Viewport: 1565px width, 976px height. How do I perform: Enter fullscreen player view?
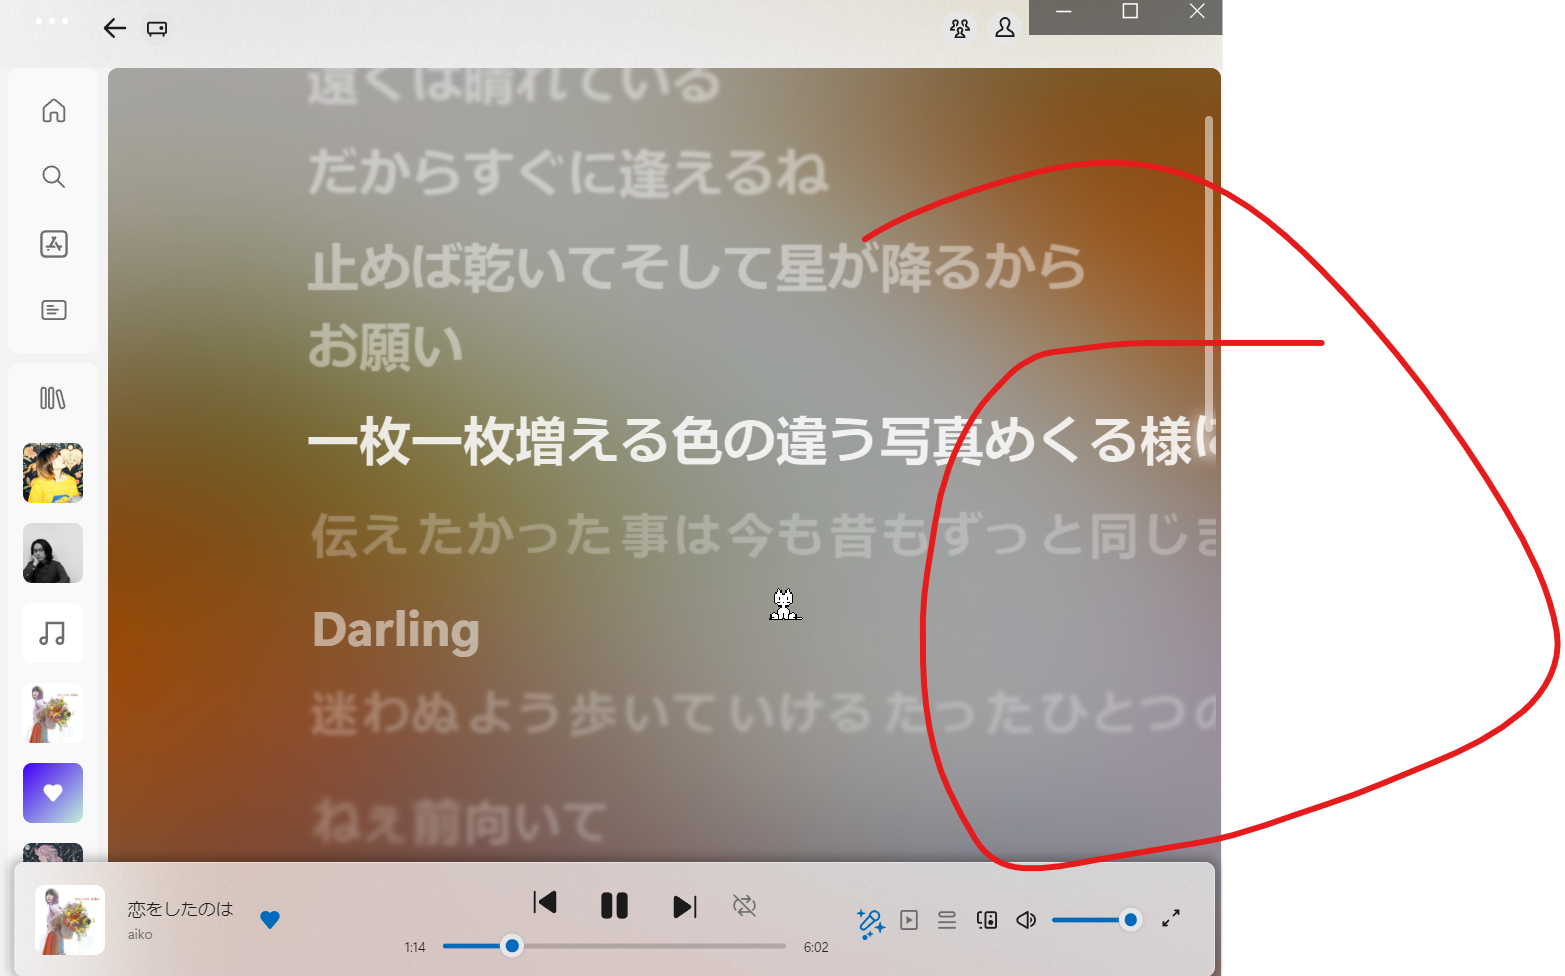(1171, 919)
